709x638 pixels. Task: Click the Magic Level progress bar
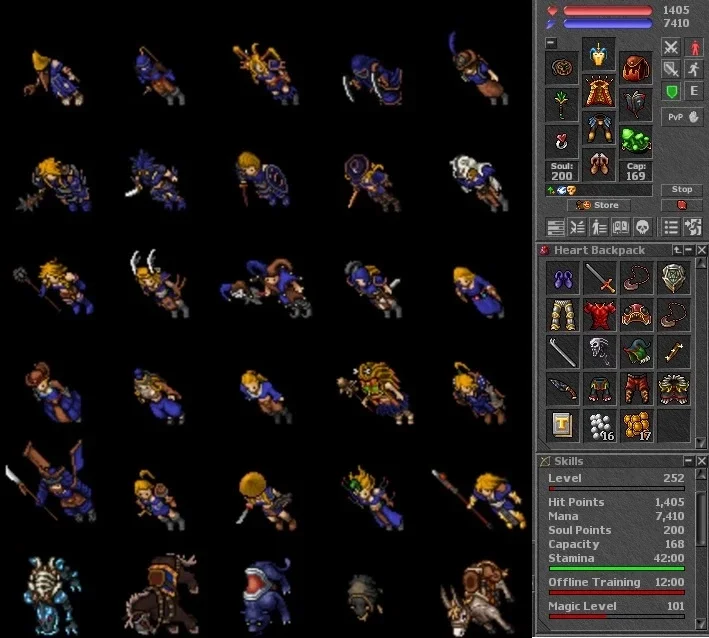pos(616,616)
